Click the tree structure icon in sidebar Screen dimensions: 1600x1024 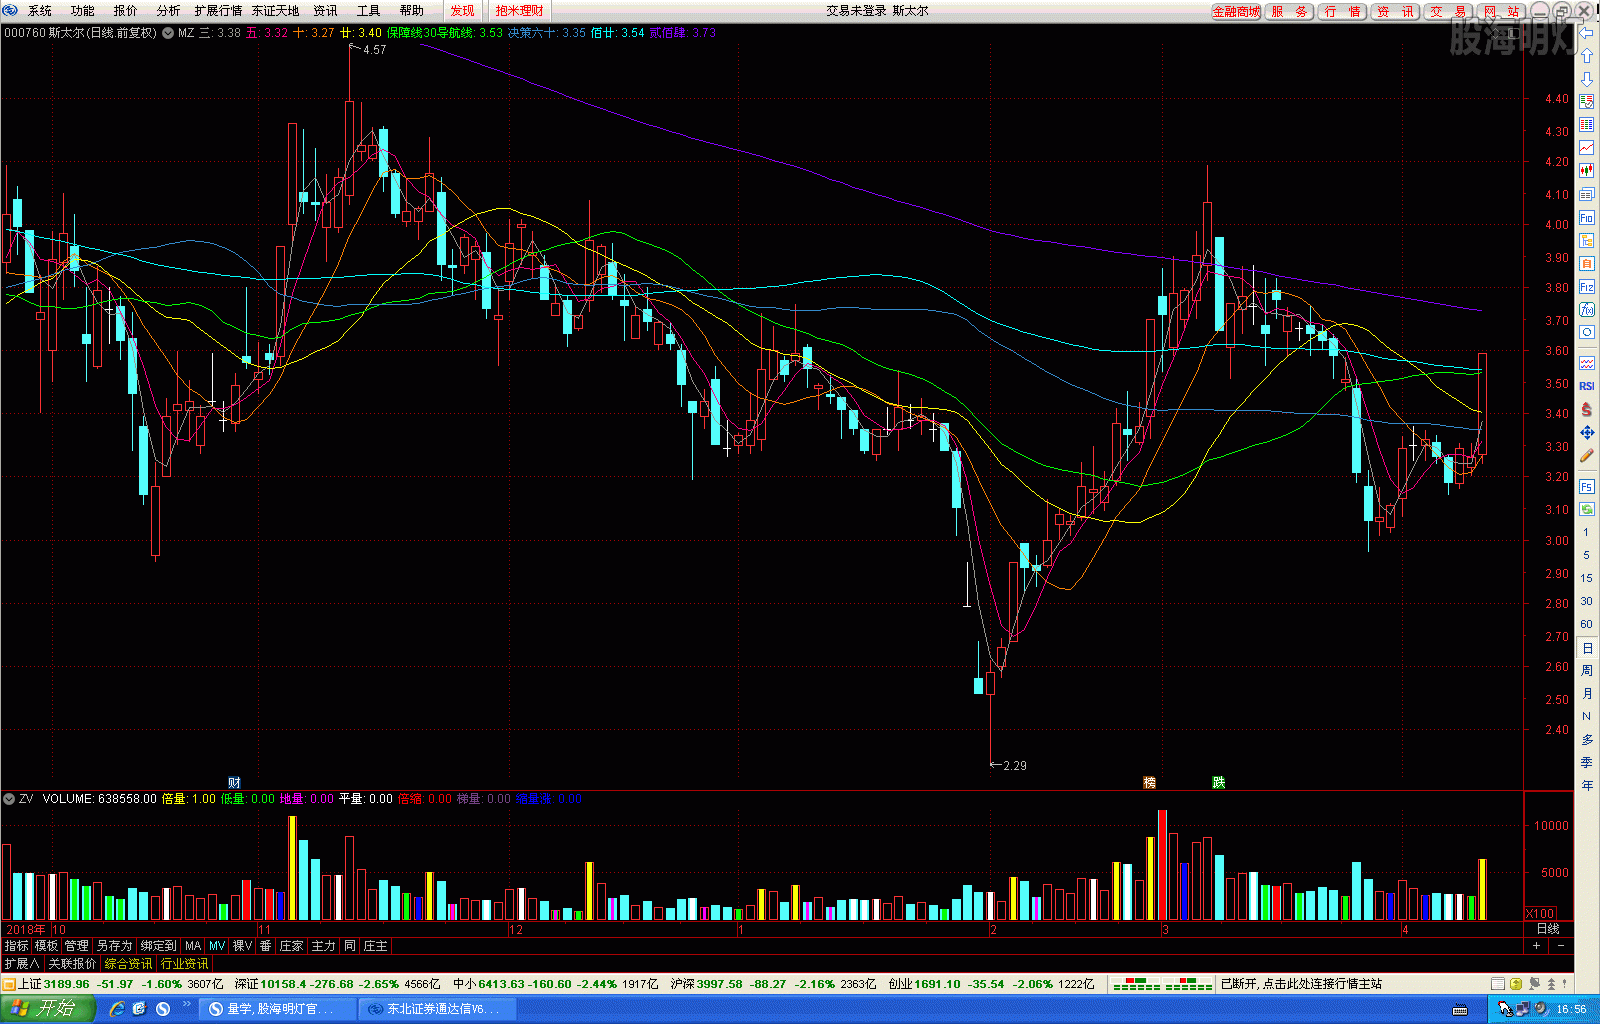[x=1587, y=240]
